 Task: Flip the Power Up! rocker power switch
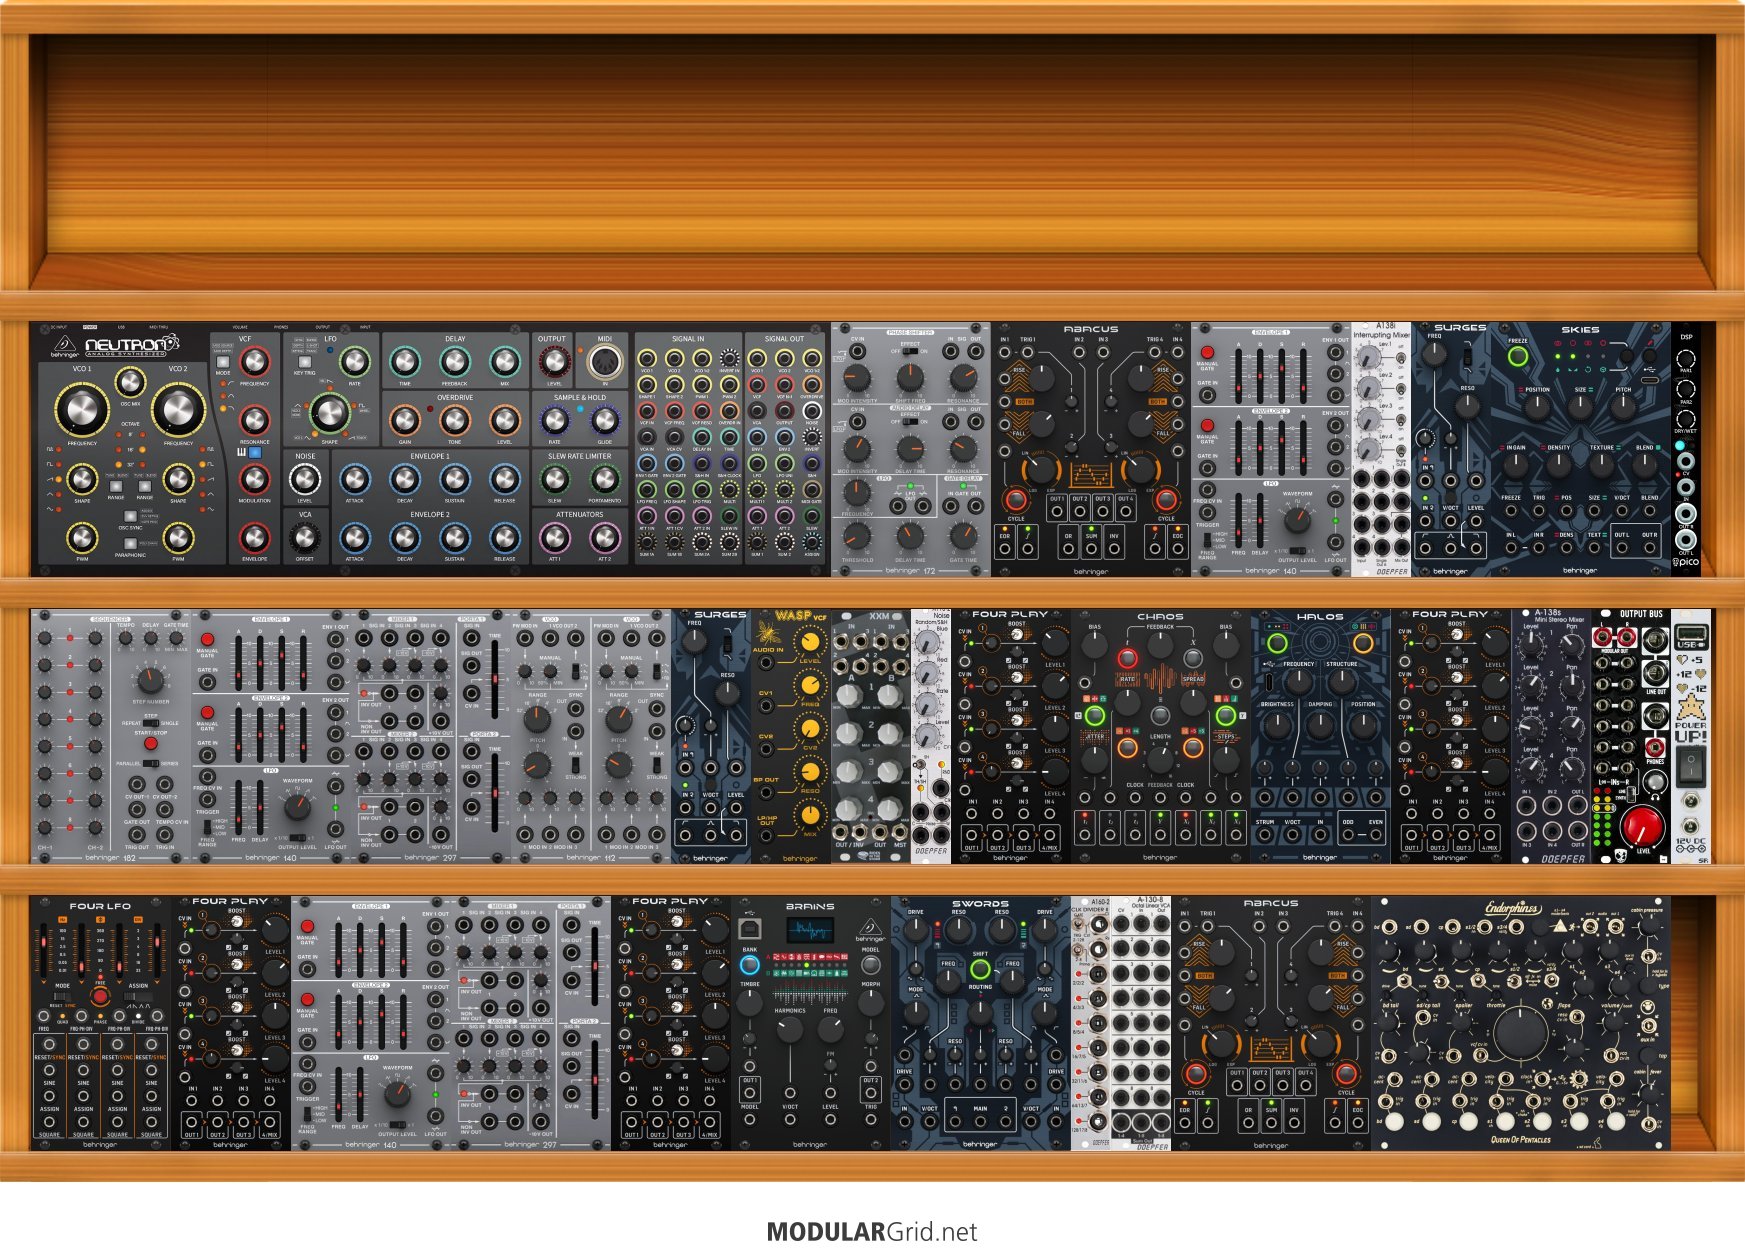[1690, 767]
